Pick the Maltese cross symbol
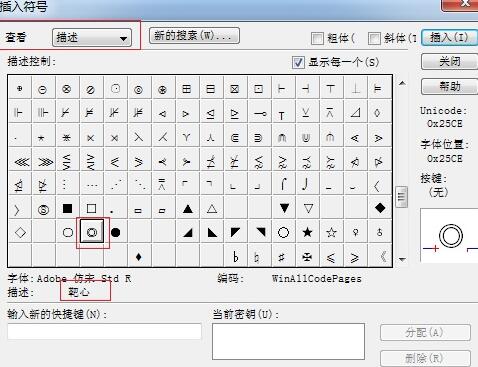The image size is (478, 367). [307, 257]
